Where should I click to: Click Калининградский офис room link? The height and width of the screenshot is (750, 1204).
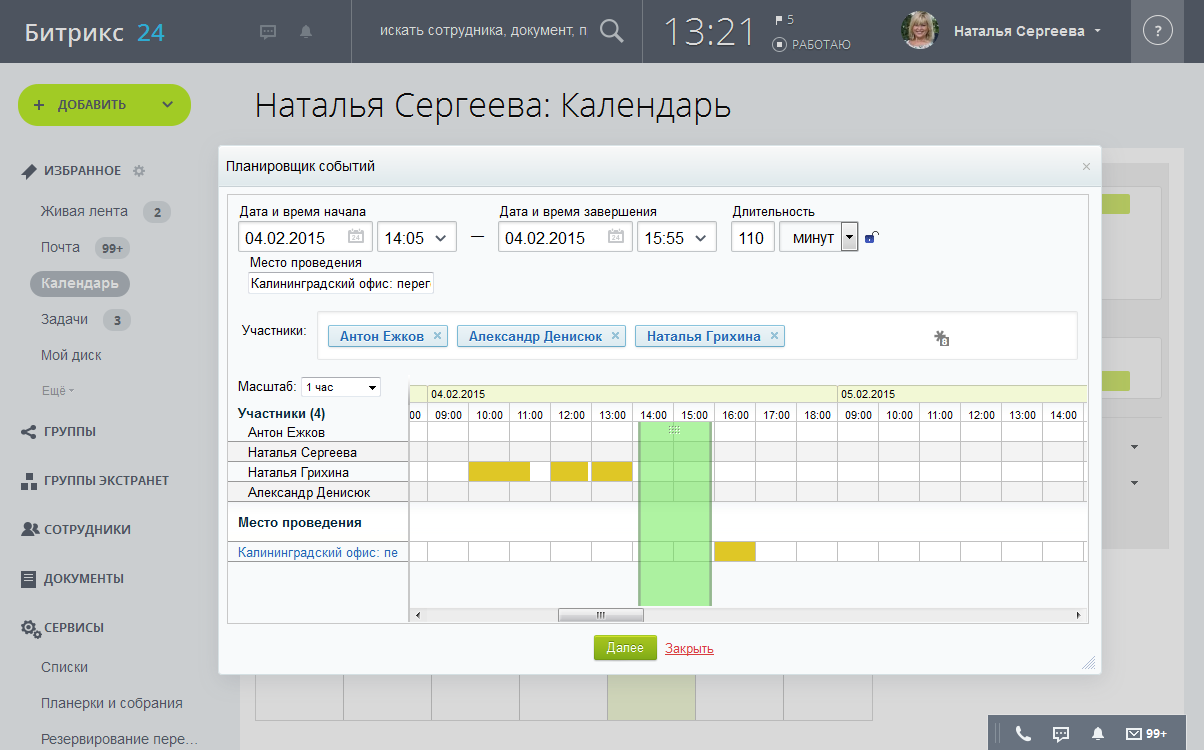click(317, 552)
